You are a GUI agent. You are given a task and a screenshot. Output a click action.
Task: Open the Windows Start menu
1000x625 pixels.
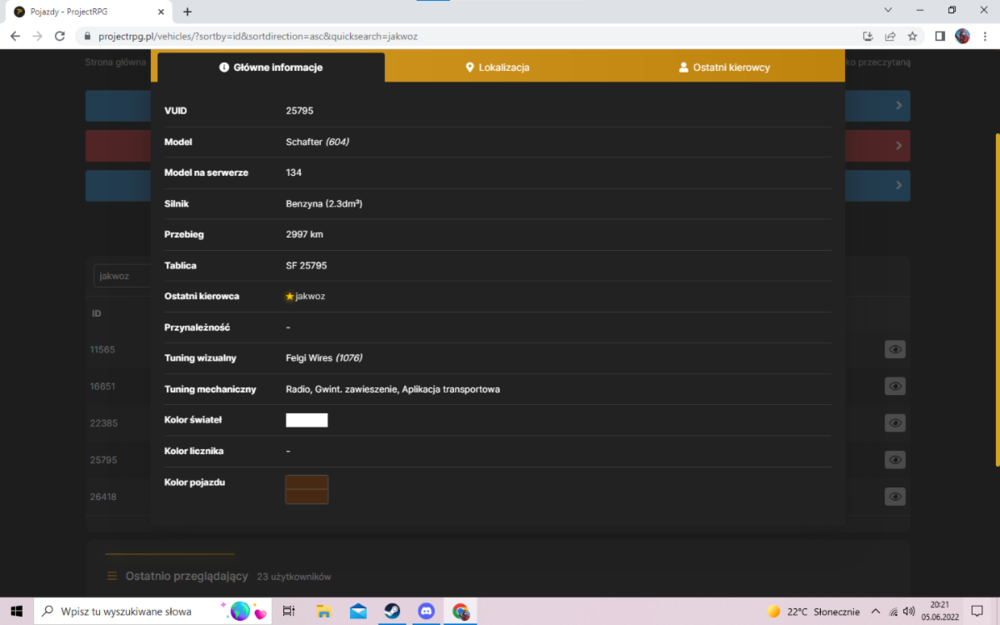click(16, 611)
